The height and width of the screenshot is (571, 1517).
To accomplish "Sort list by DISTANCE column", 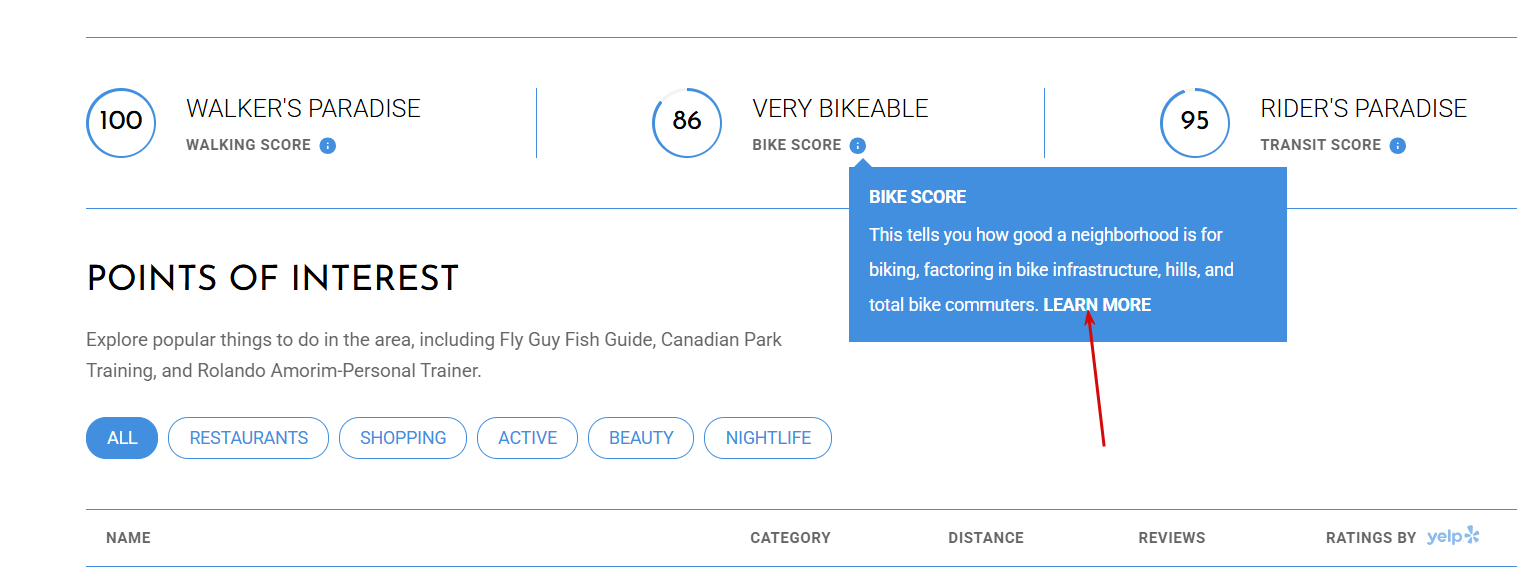I will click(x=986, y=538).
